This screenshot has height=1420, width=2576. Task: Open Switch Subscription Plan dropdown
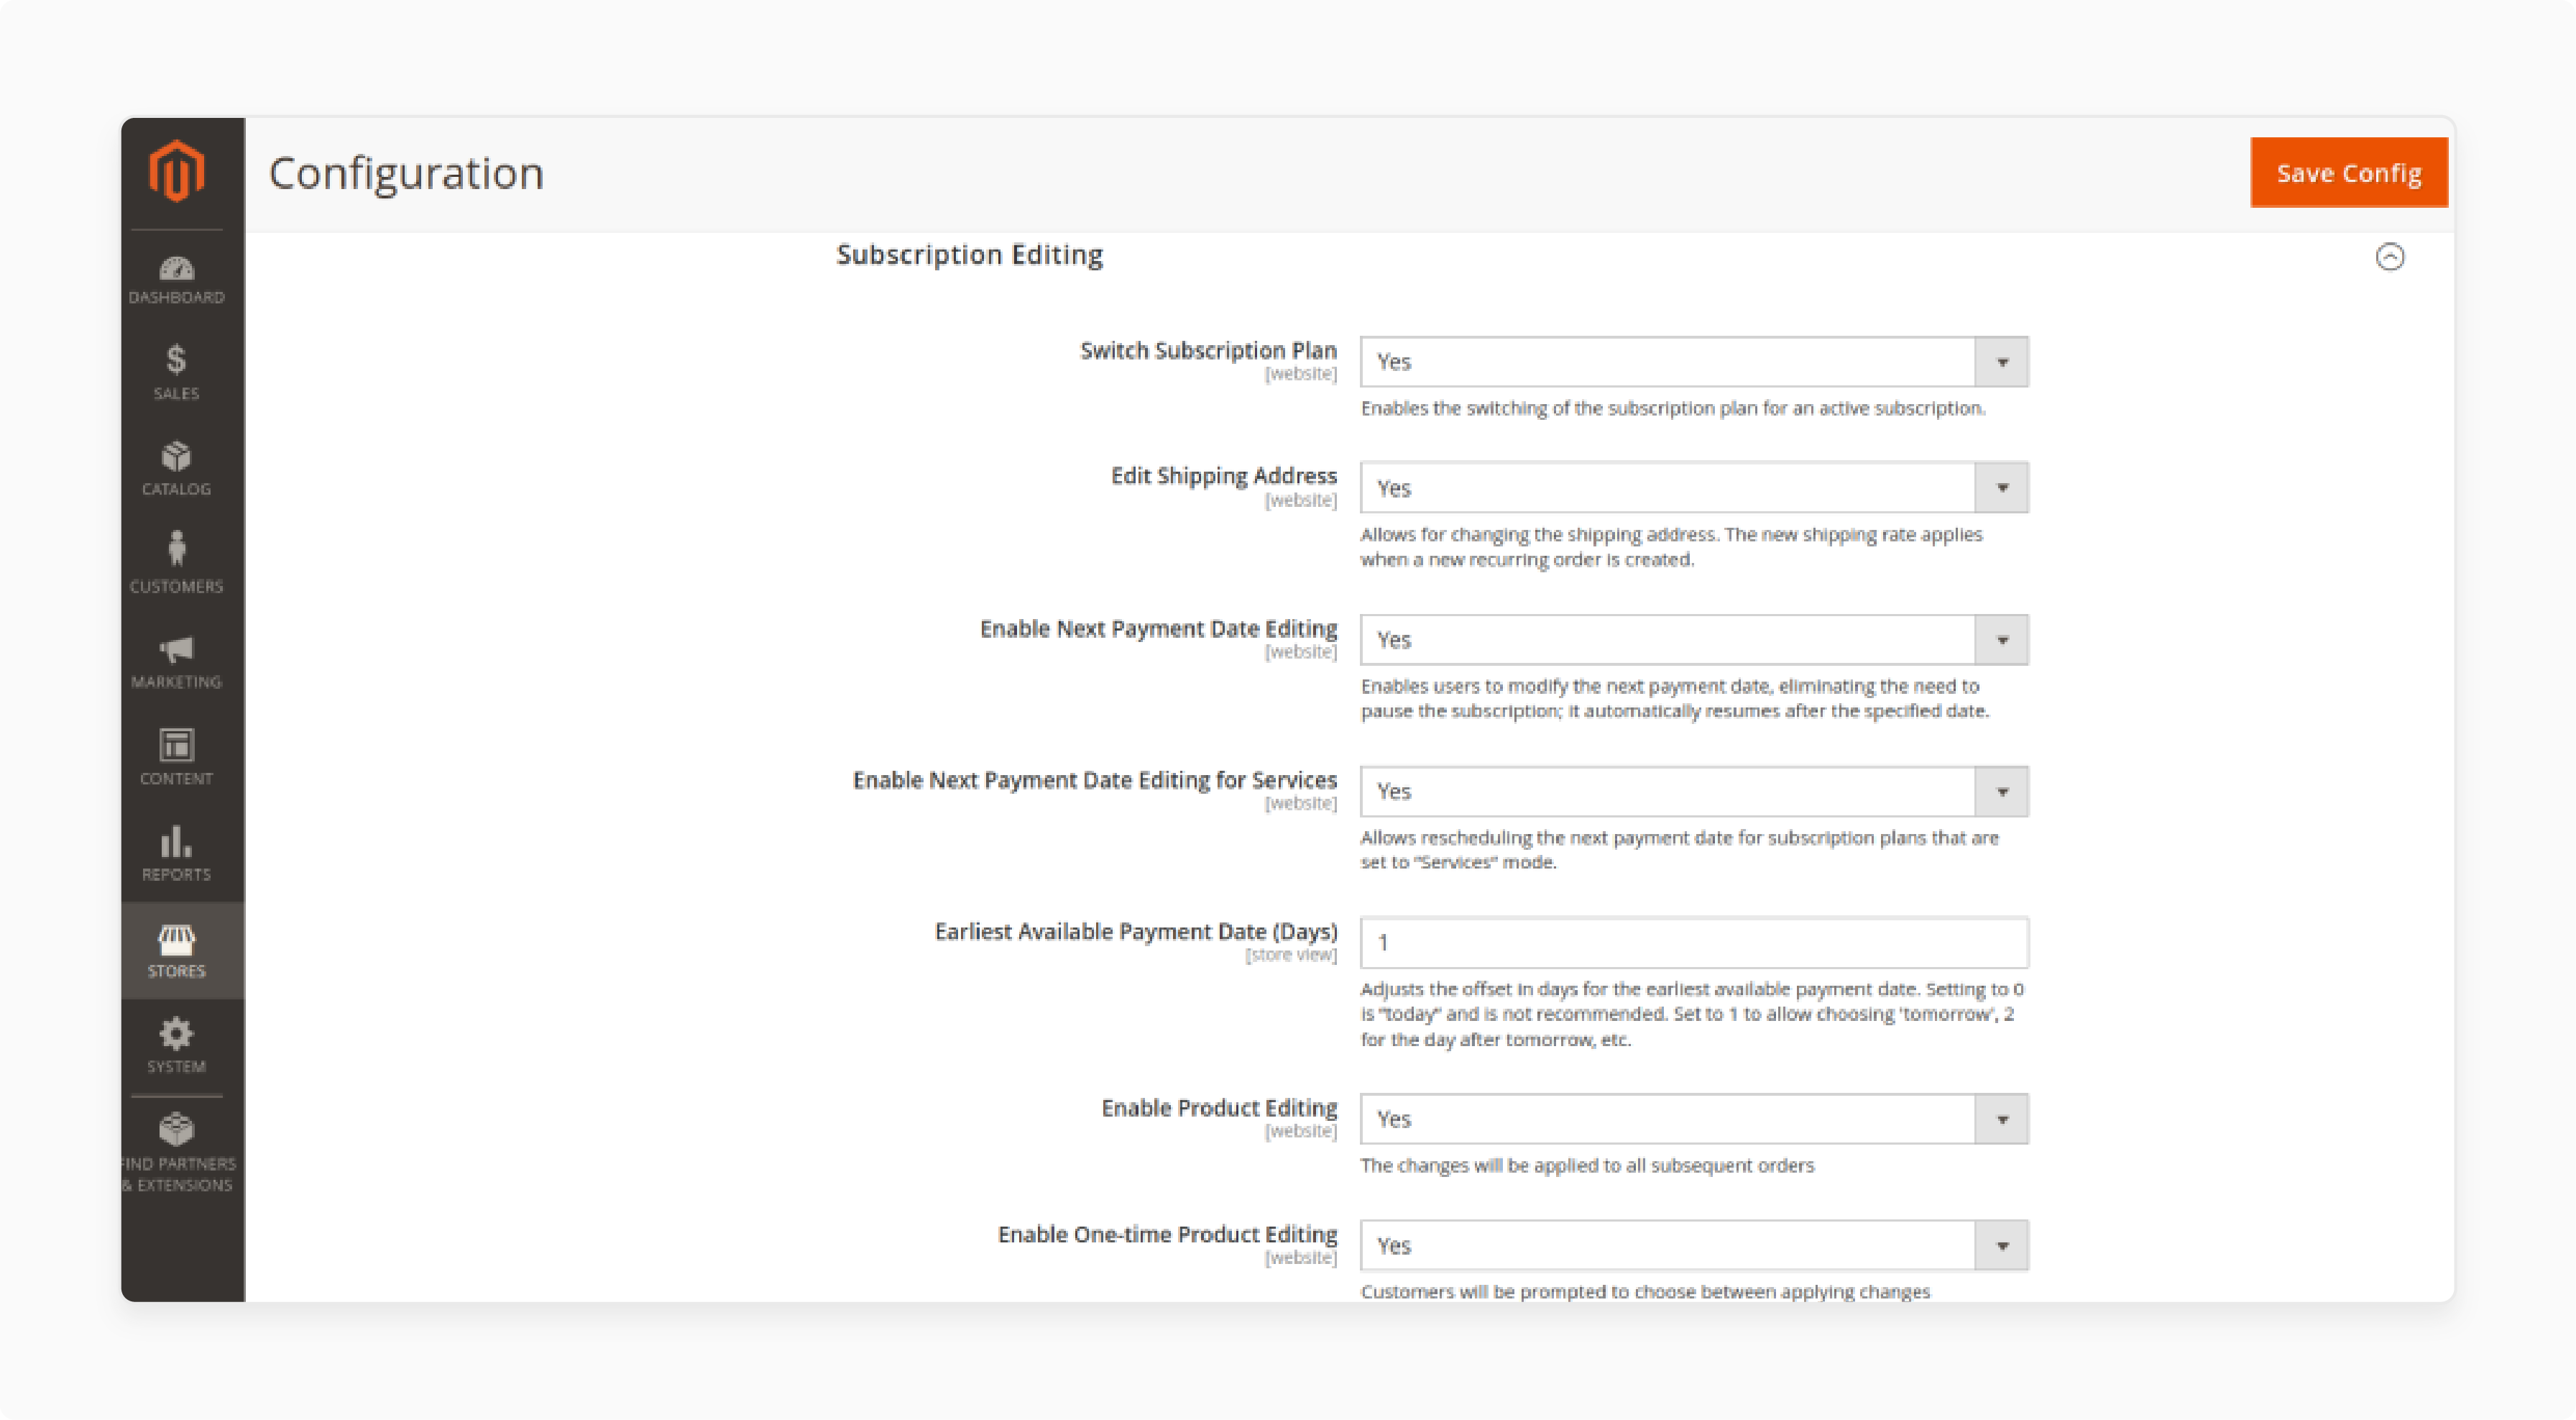click(1694, 362)
